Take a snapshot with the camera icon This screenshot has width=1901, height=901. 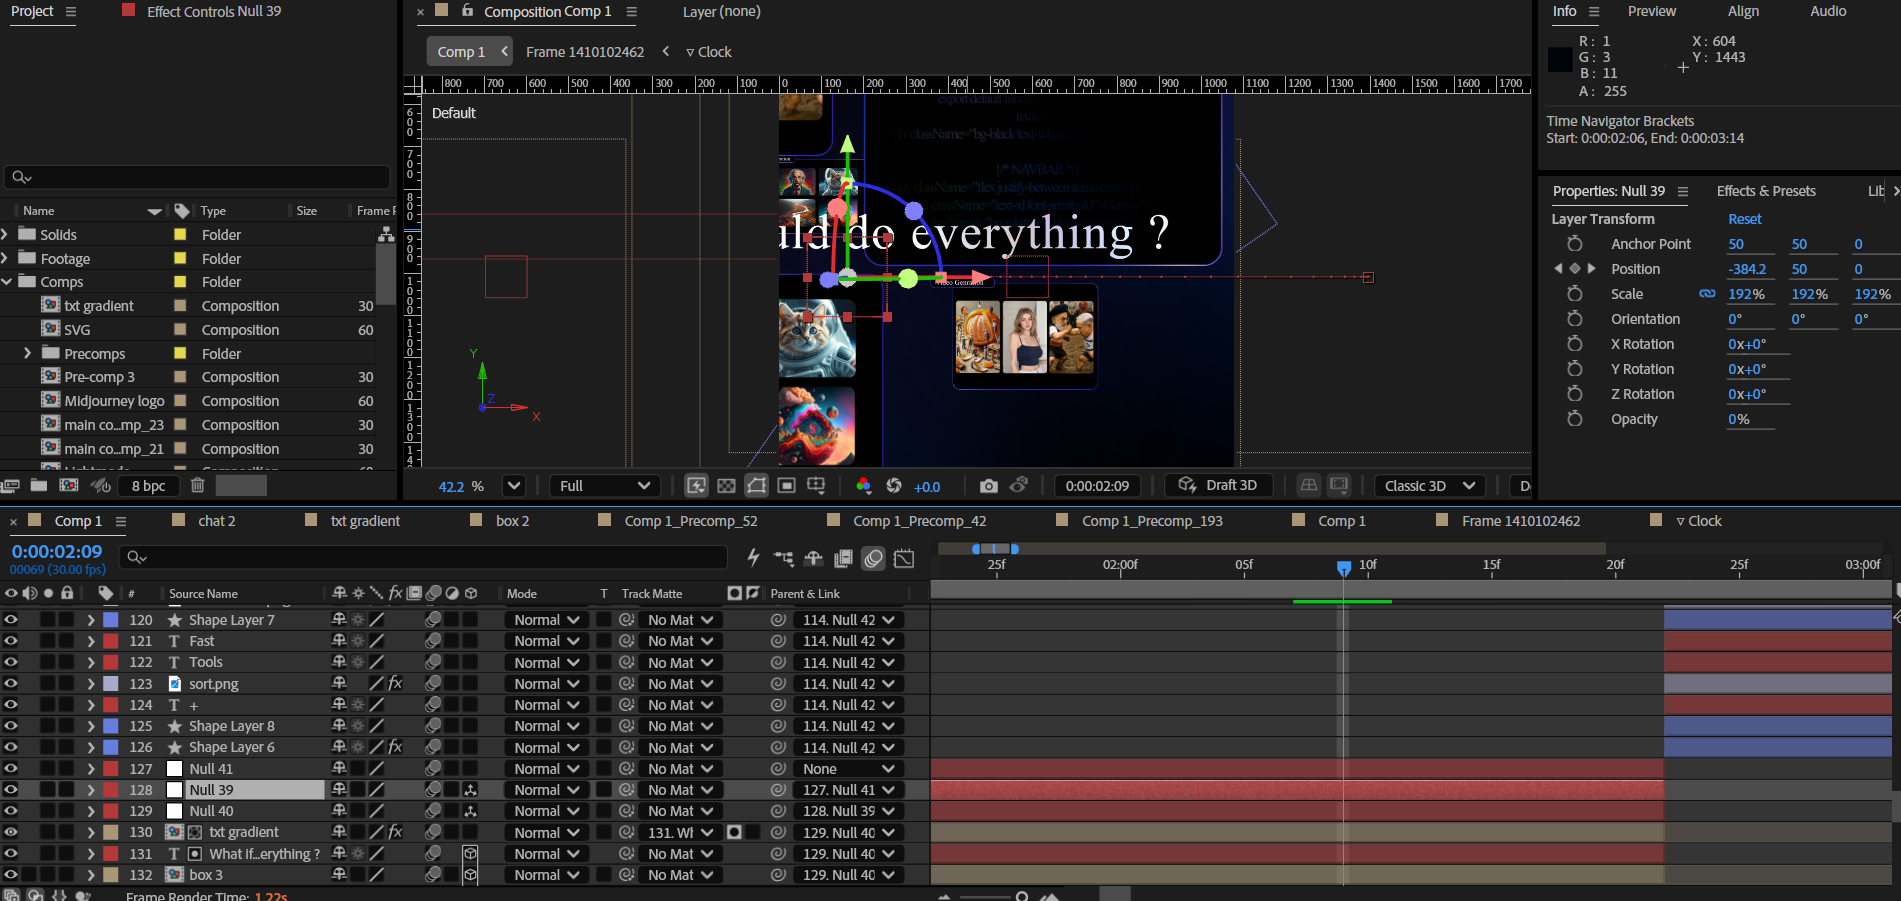tap(988, 486)
